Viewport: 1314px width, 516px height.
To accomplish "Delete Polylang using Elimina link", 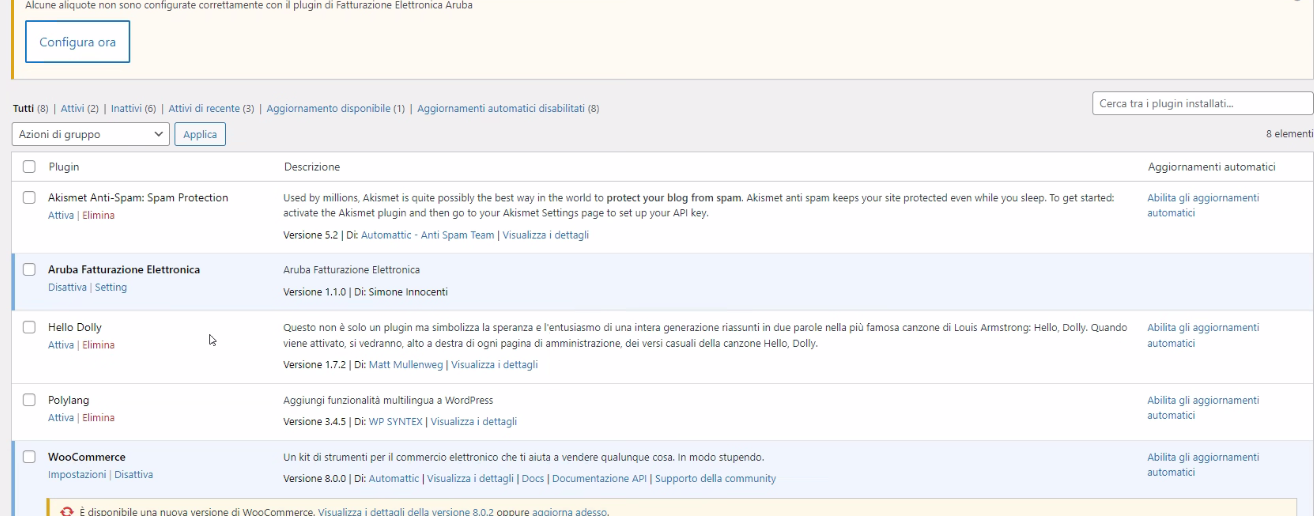I will click(98, 418).
